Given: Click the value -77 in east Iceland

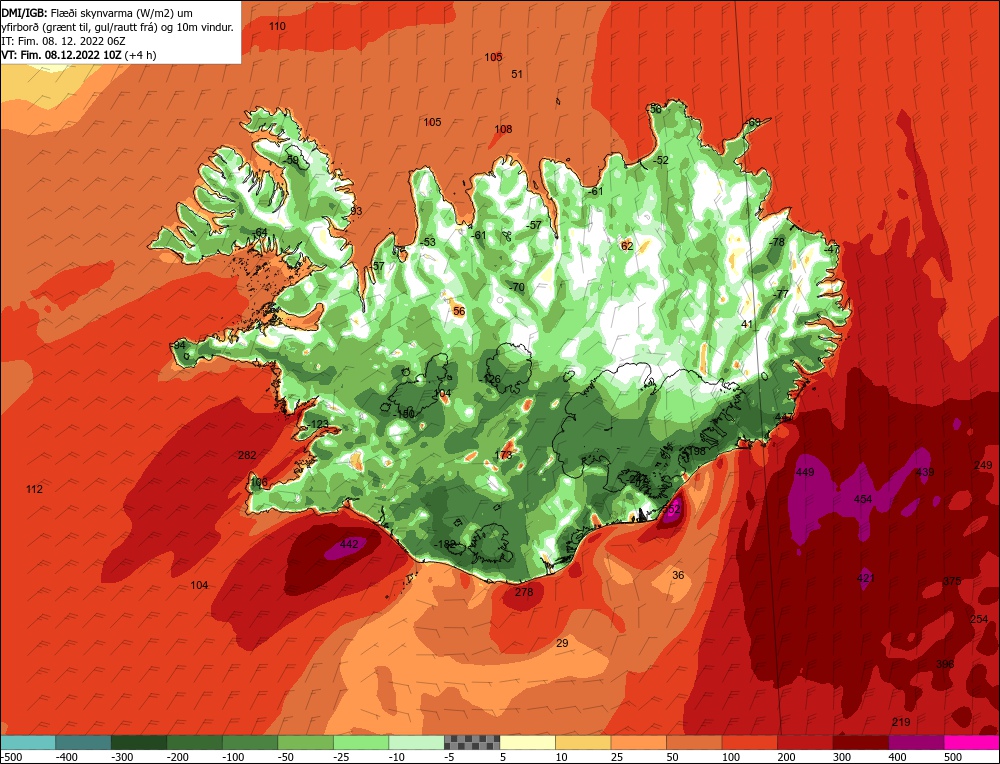Looking at the screenshot, I should tap(781, 294).
